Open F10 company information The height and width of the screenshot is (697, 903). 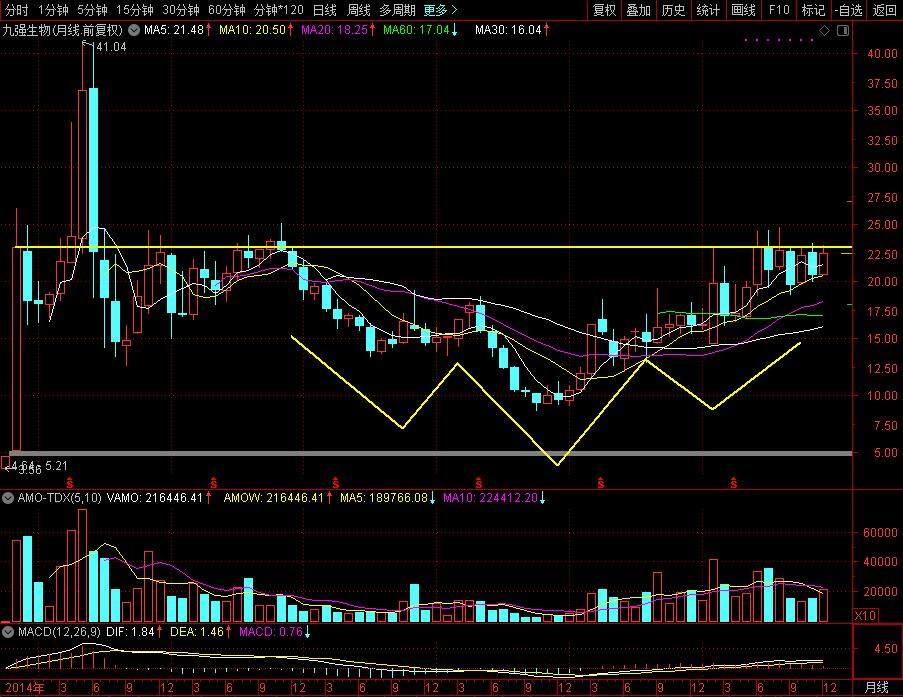[x=779, y=10]
